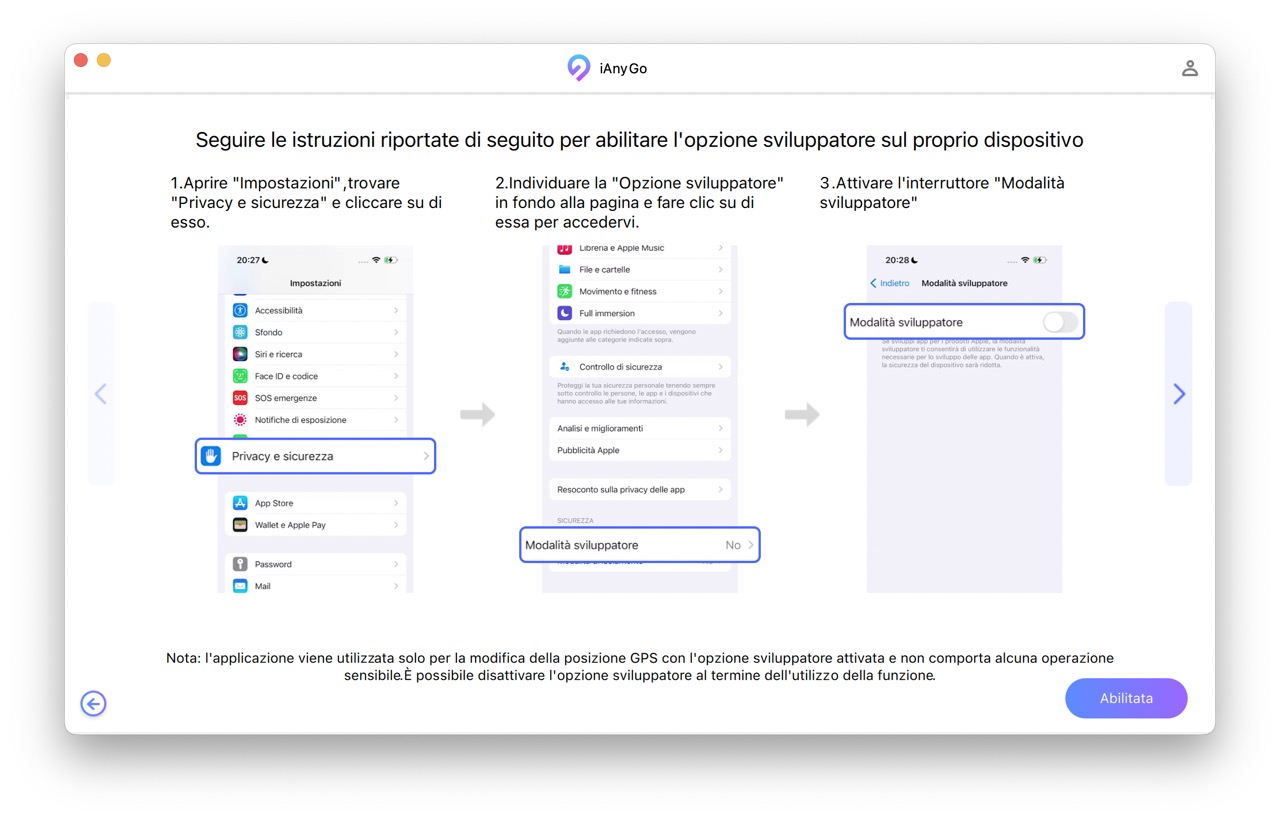Go back using the circled arrow icon
The image size is (1280, 820).
click(x=93, y=704)
